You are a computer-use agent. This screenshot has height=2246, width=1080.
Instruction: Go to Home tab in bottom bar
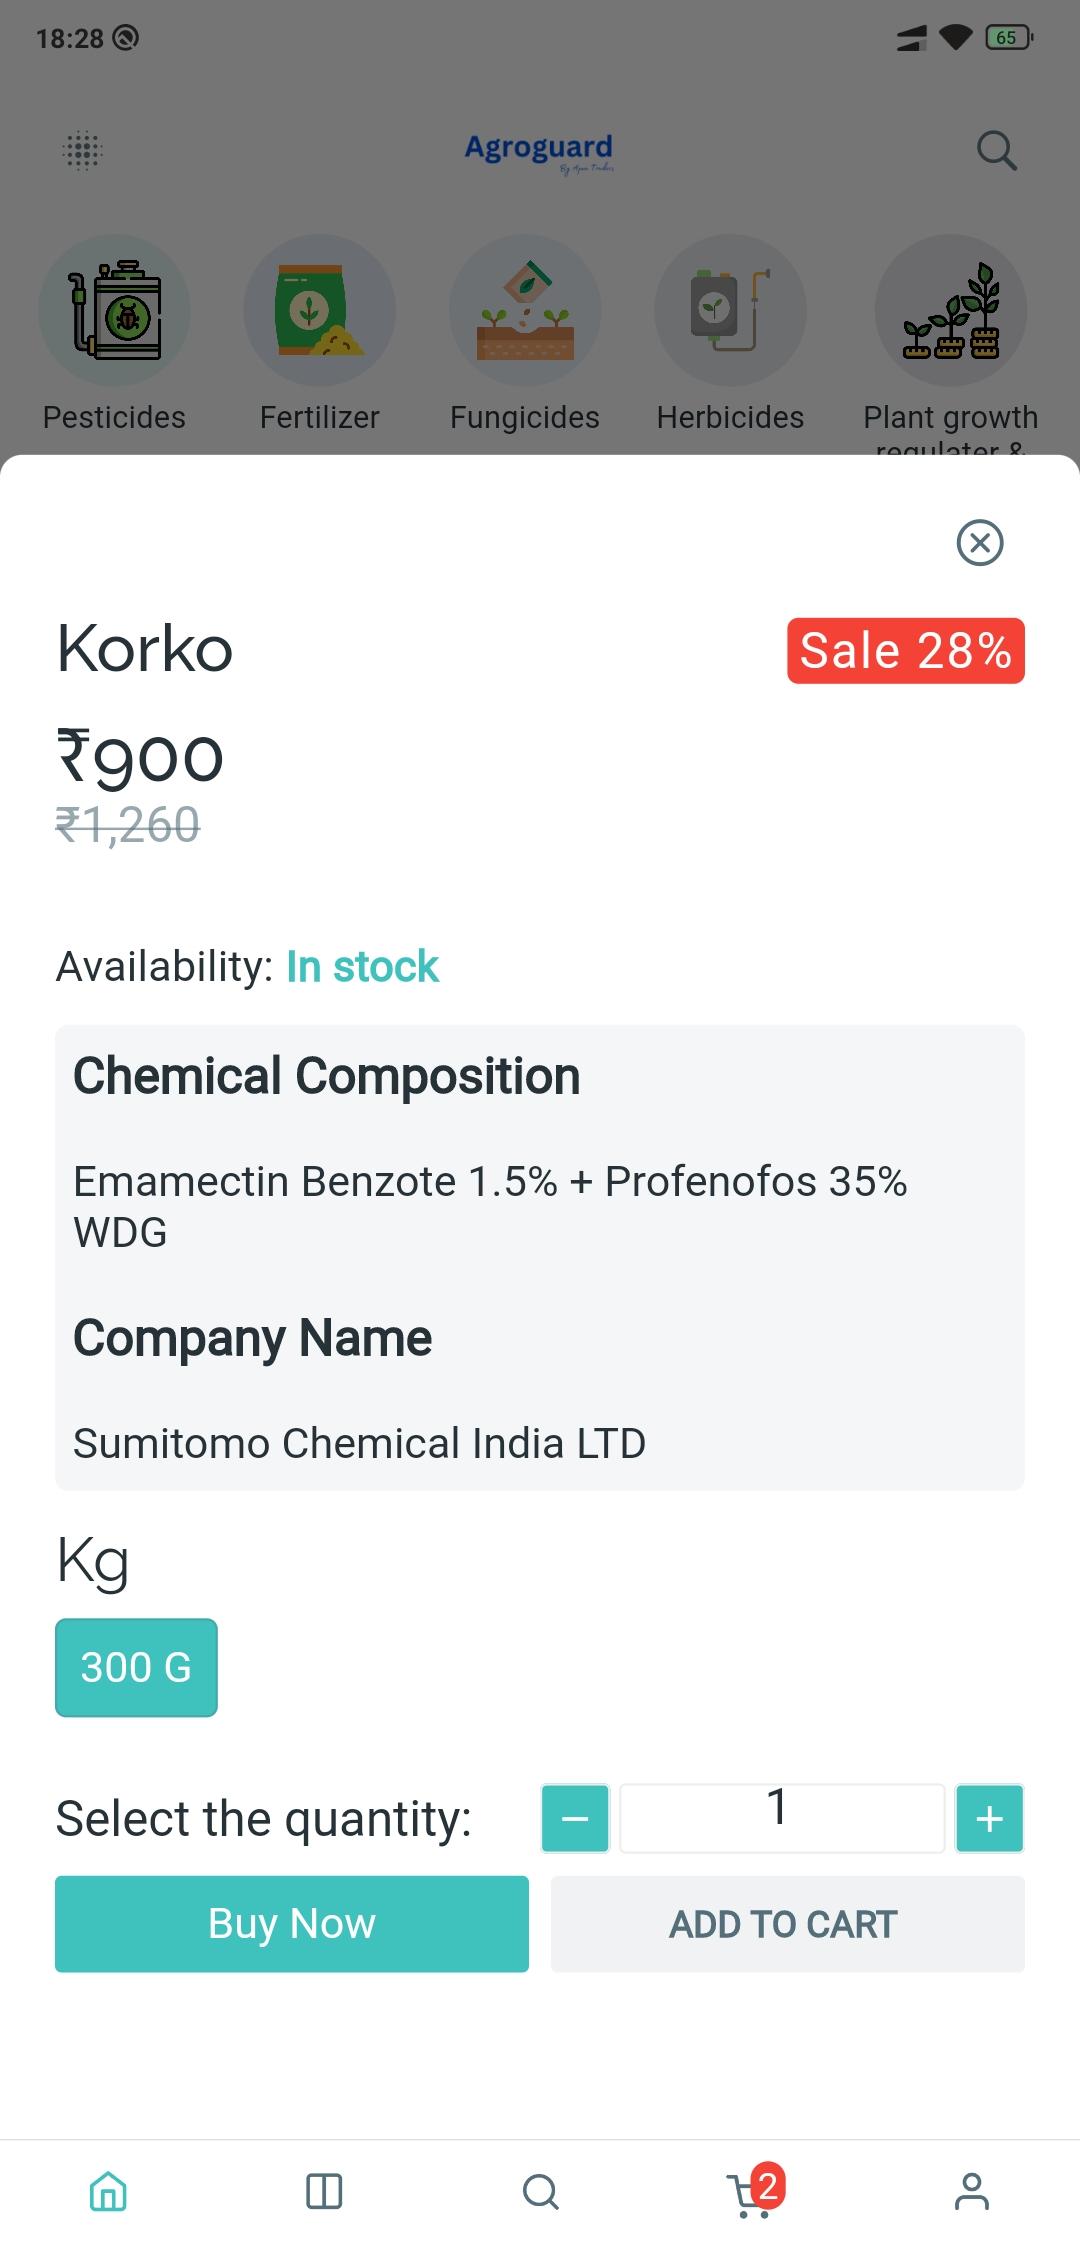(x=108, y=2191)
